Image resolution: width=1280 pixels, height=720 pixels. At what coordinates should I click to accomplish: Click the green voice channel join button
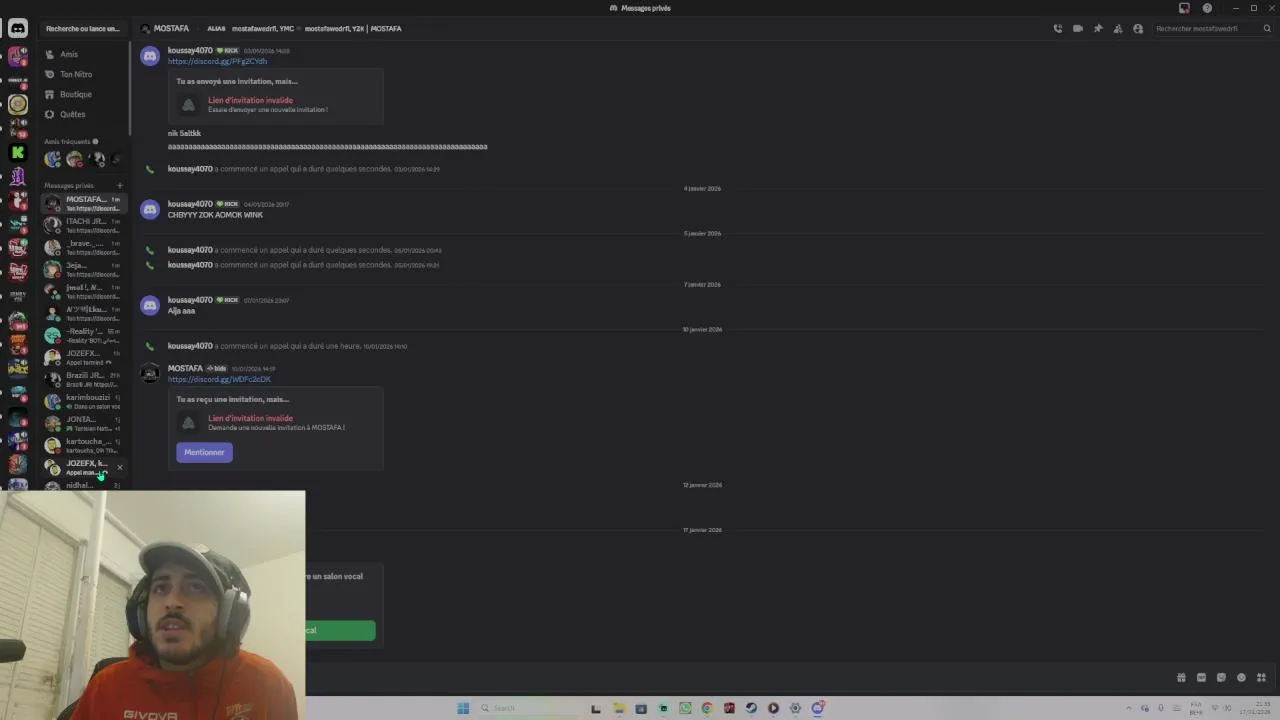coord(340,630)
